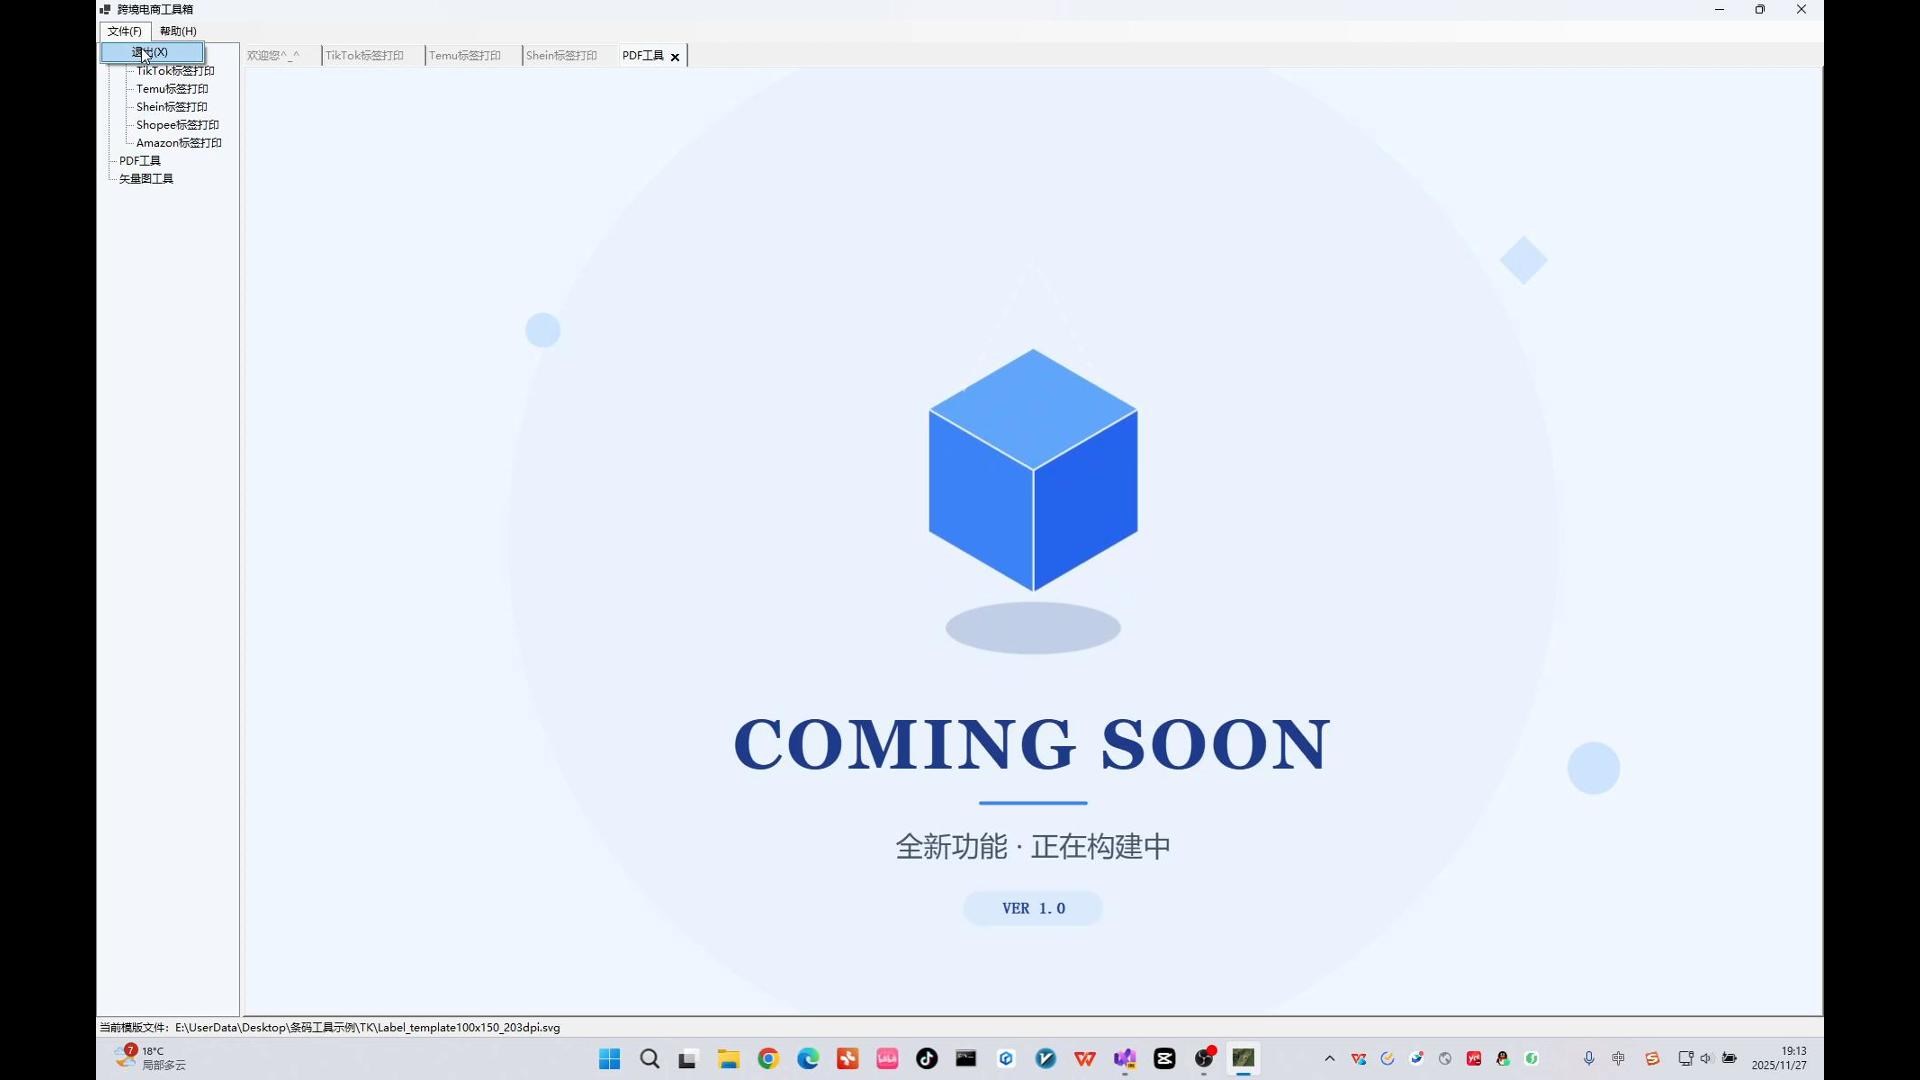
Task: Click the microphone icon in system tray
Action: [x=1588, y=1059]
